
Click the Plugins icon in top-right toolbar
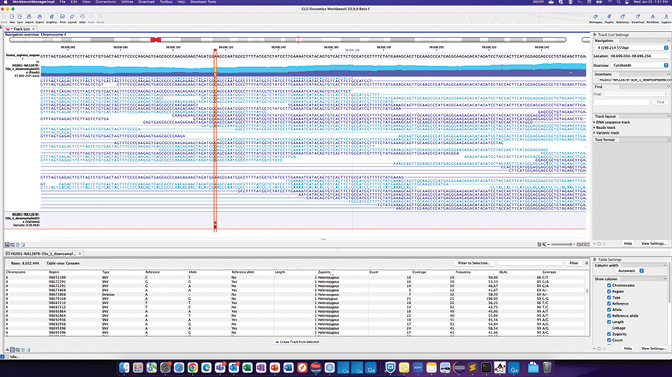coord(609,17)
